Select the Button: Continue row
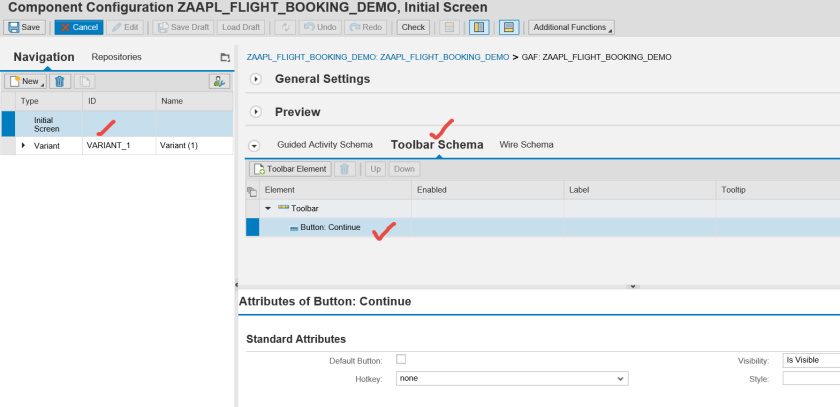The image size is (840, 407). coord(330,227)
